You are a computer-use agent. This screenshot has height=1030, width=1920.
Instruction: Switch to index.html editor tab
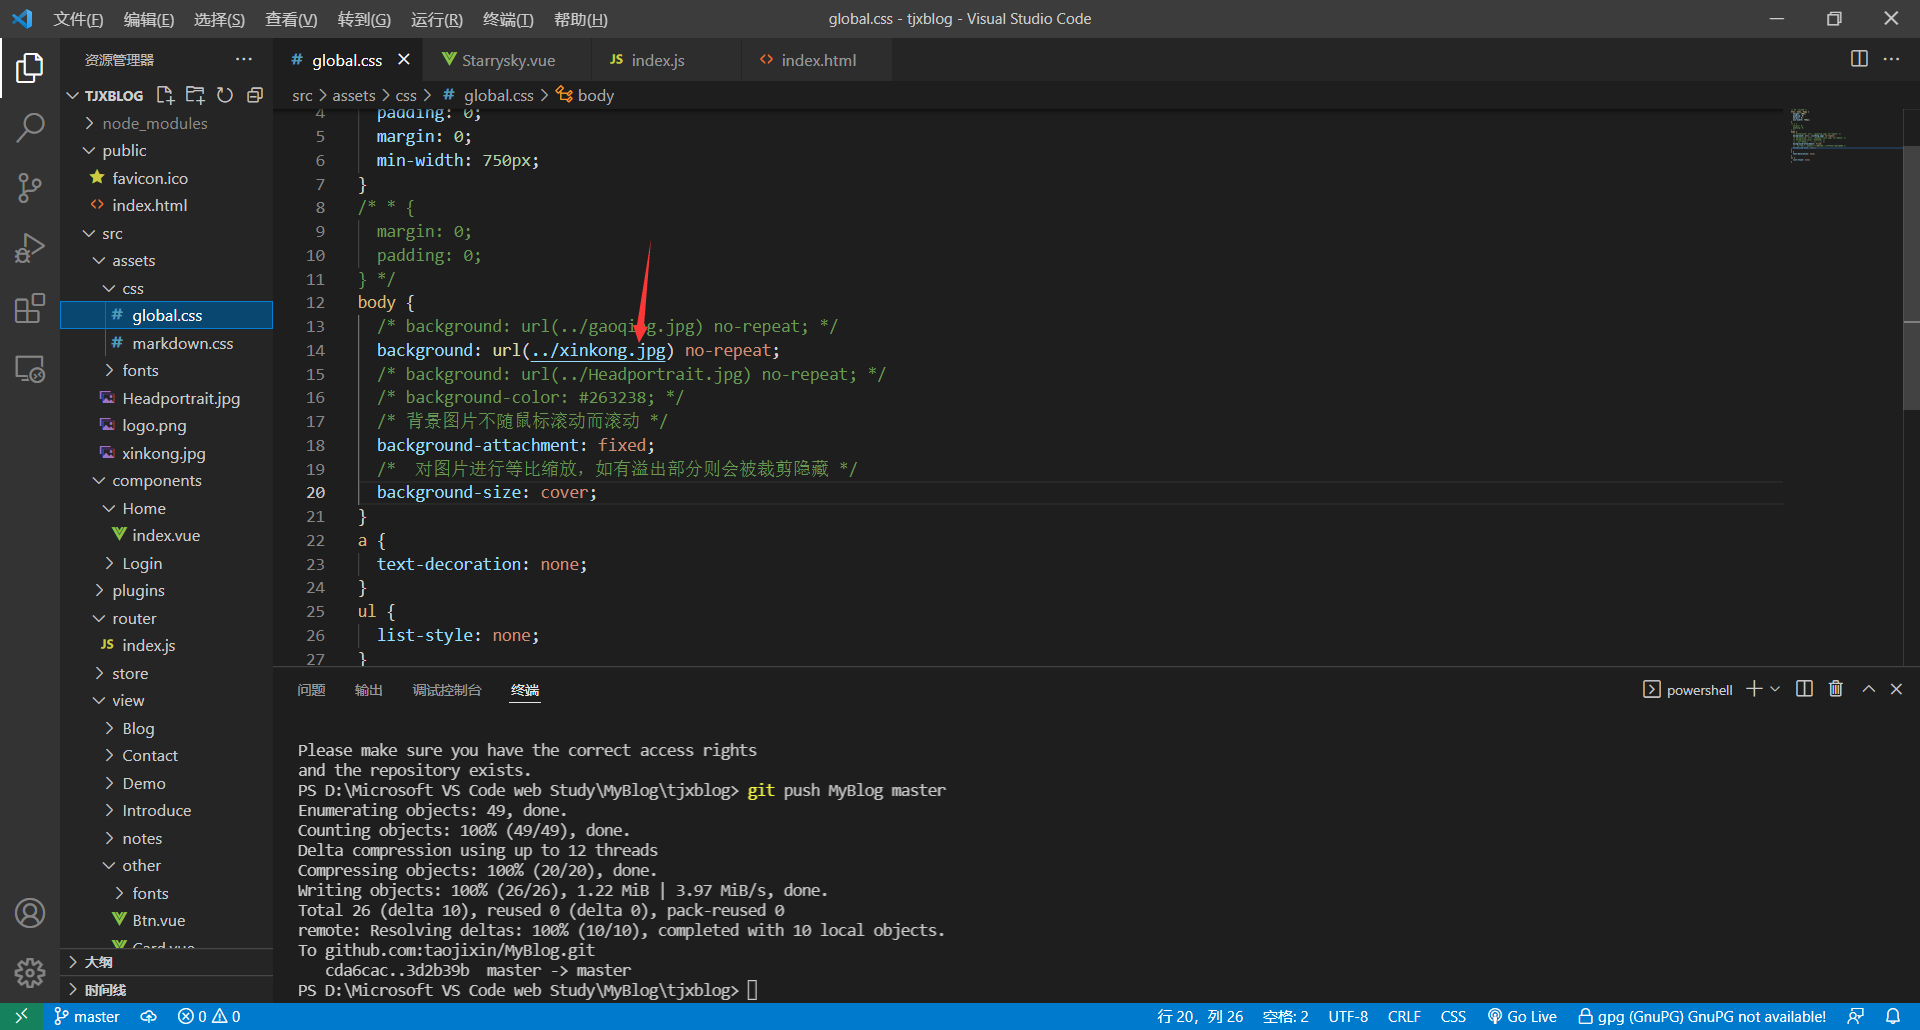pos(818,60)
